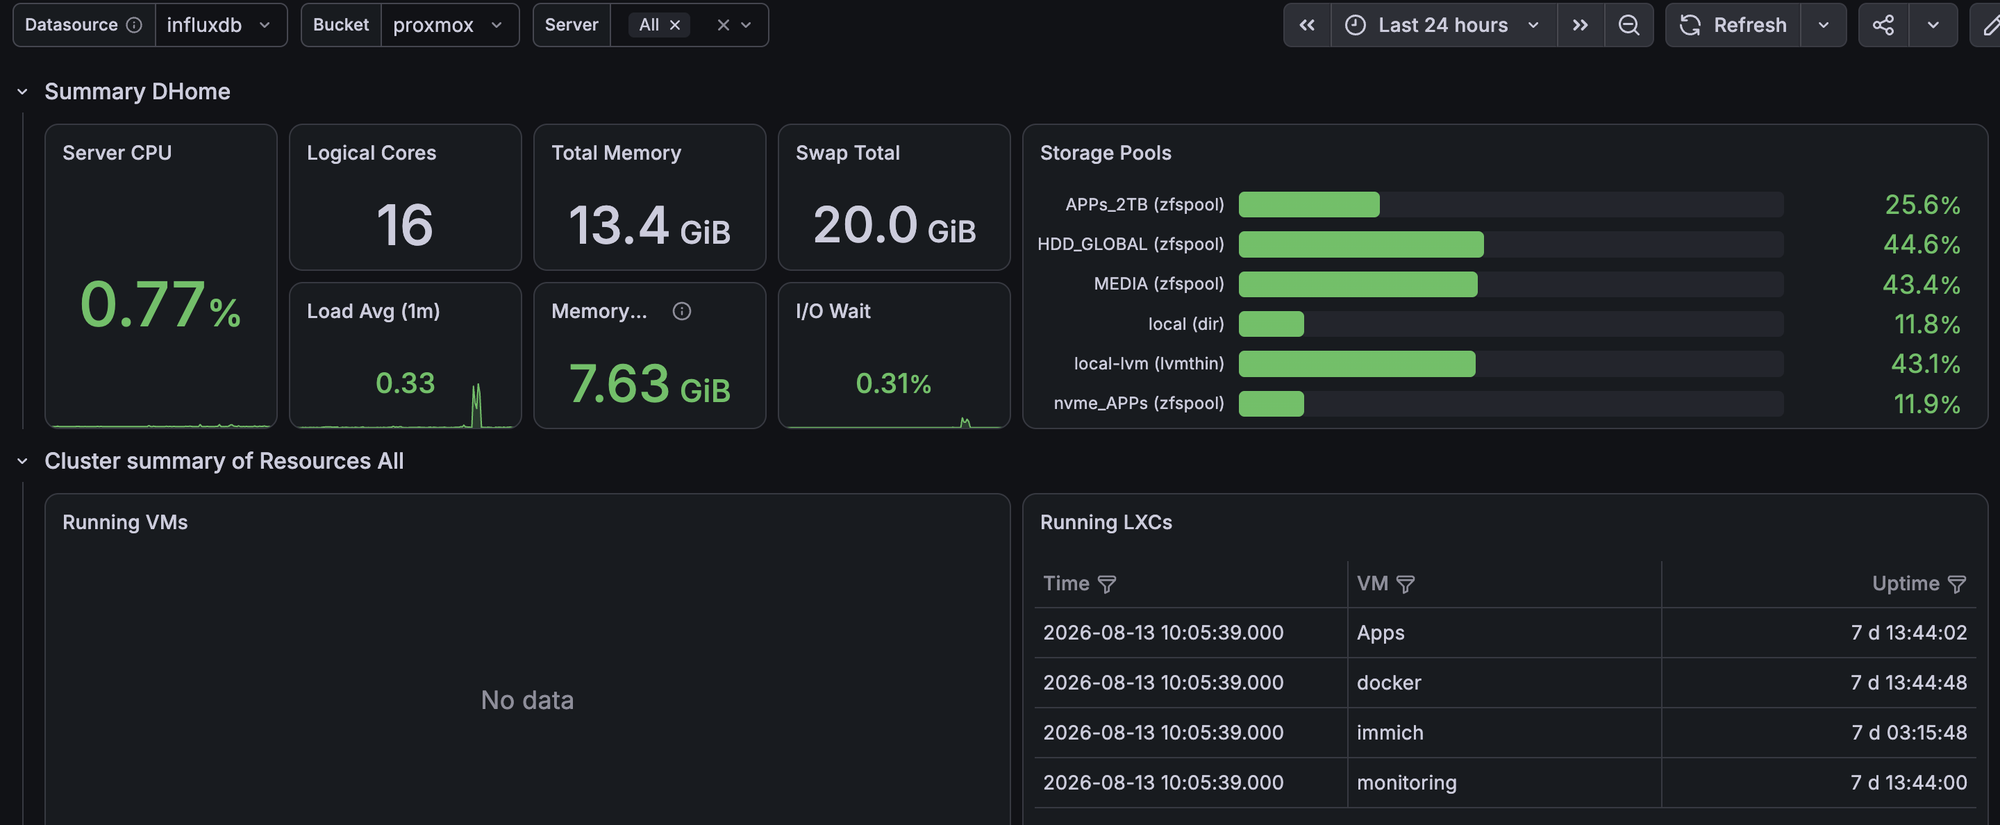Expand the Server variable dropdown chevron
The image size is (2000, 825).
click(746, 25)
